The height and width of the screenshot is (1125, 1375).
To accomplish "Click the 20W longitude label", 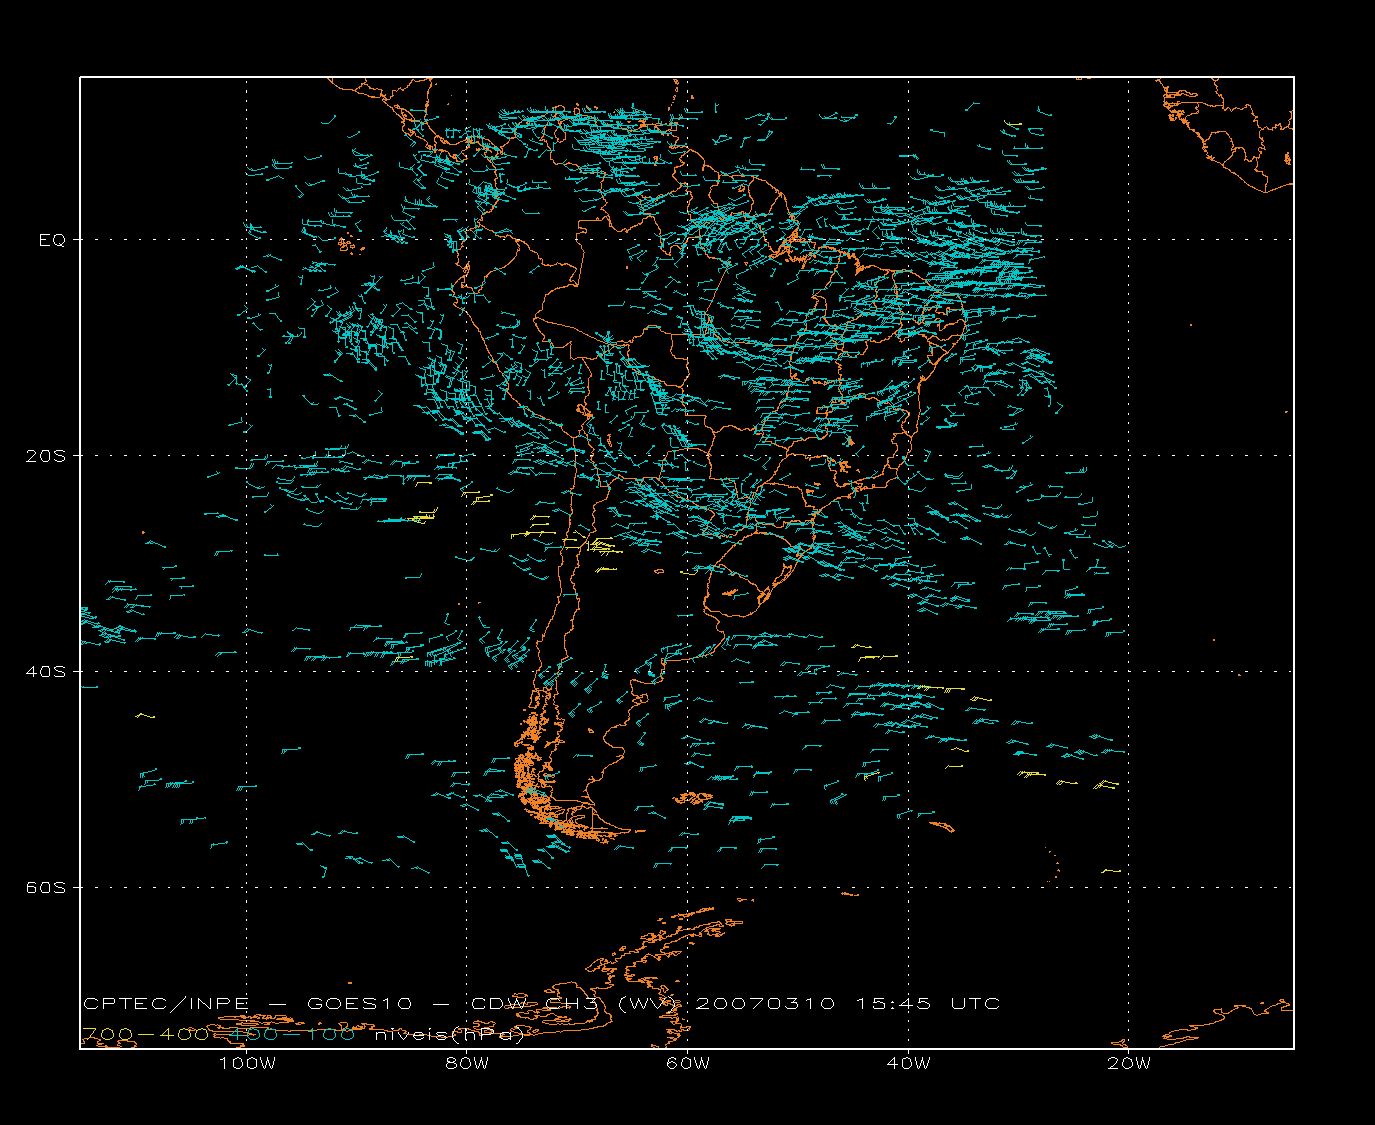I will 1129,1063.
